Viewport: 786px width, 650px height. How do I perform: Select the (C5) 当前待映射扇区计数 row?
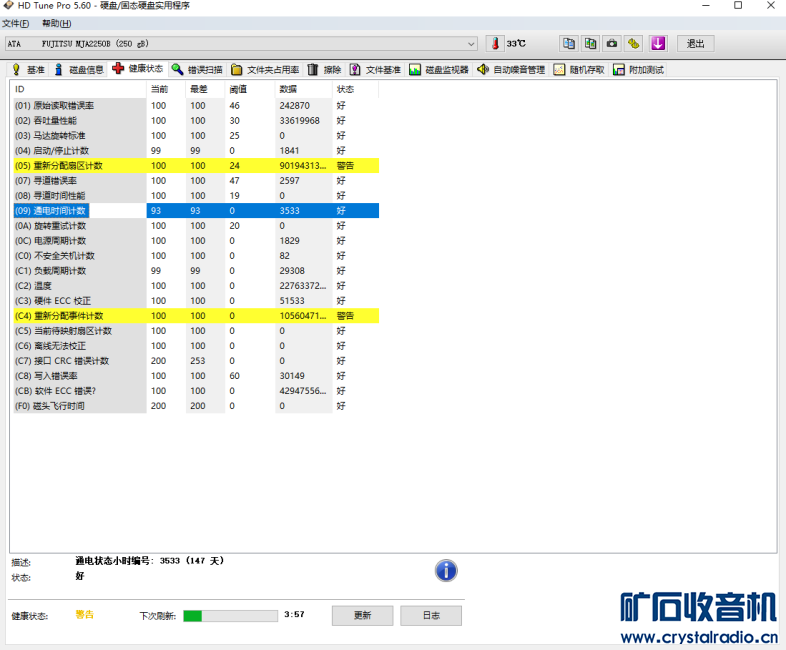point(196,331)
